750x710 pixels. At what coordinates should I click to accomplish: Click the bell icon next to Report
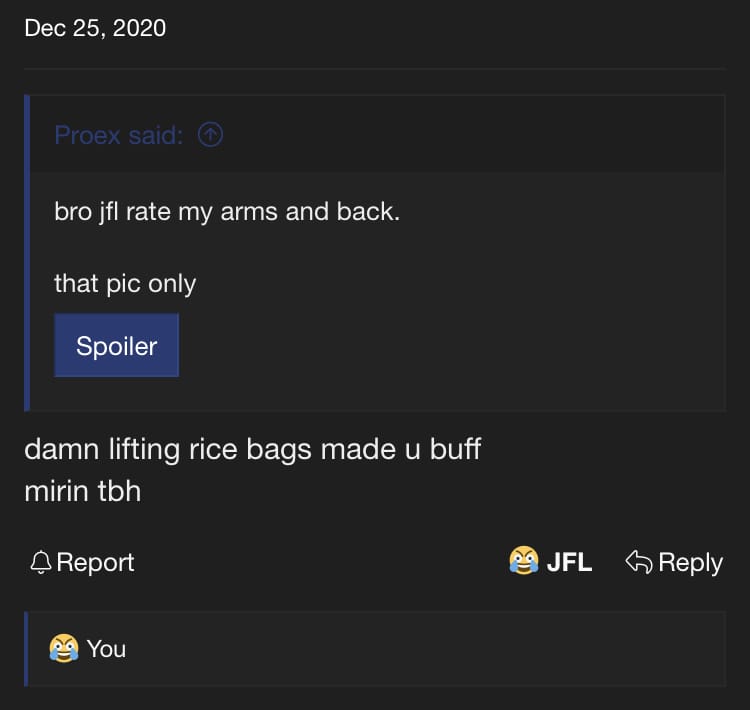(x=40, y=563)
